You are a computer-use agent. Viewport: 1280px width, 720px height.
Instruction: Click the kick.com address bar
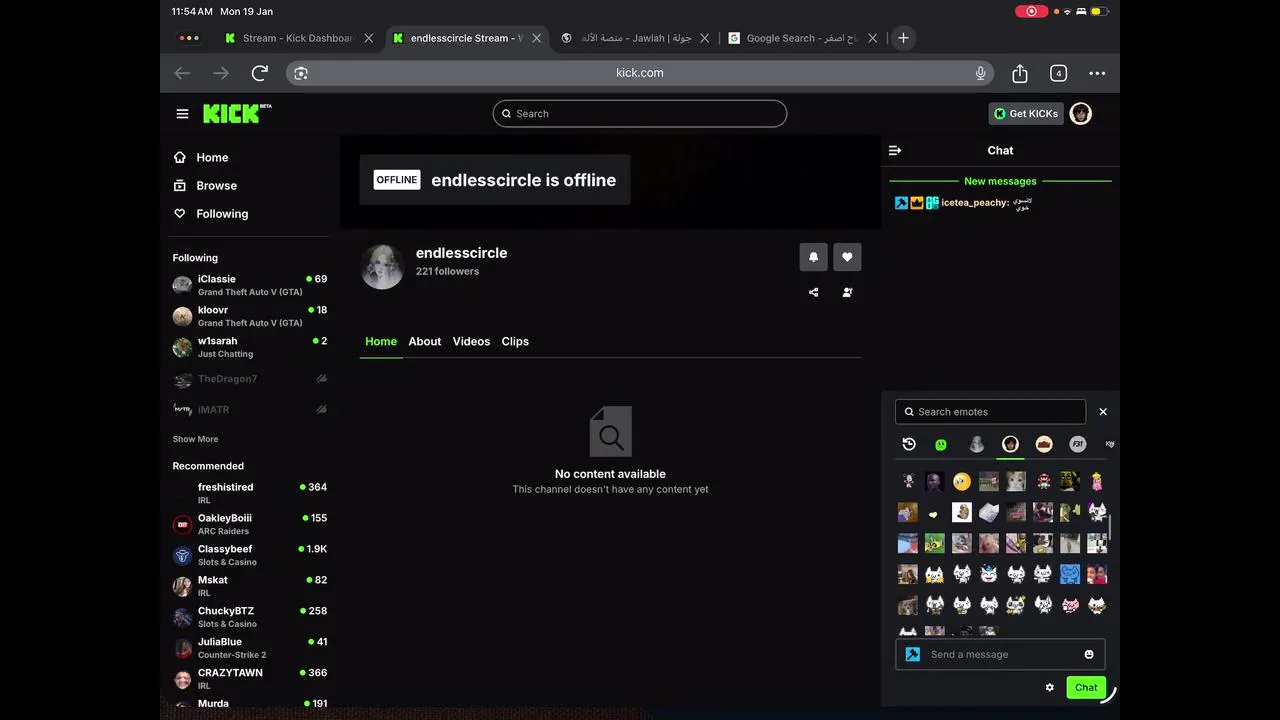[640, 73]
